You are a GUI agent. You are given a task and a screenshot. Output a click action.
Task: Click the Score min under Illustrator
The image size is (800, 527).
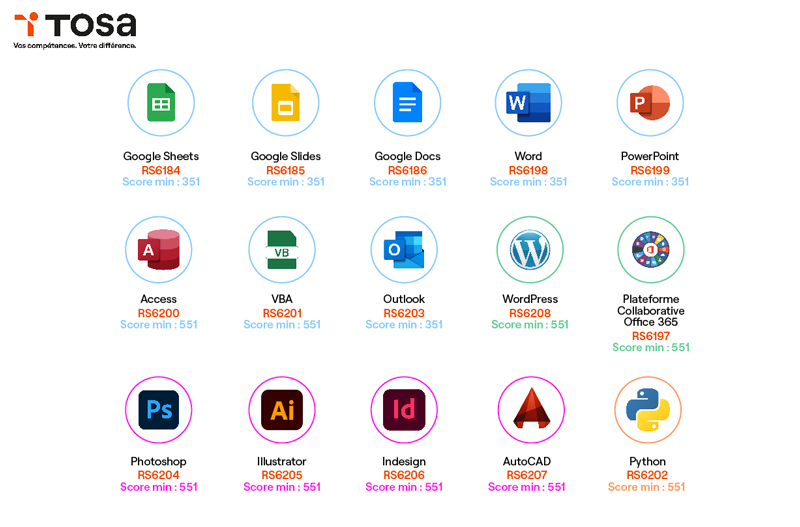point(282,487)
